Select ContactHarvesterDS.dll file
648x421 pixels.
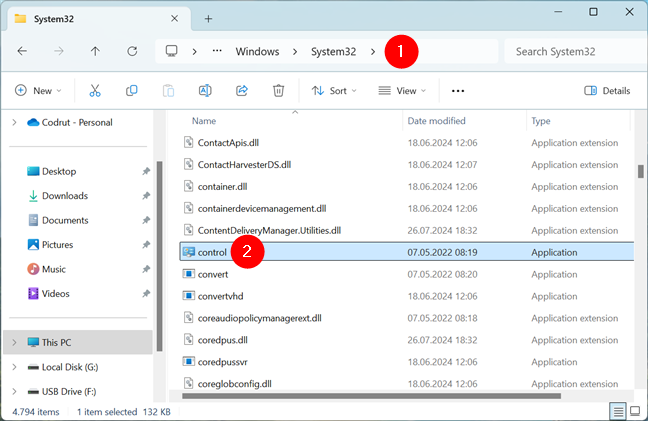244,164
